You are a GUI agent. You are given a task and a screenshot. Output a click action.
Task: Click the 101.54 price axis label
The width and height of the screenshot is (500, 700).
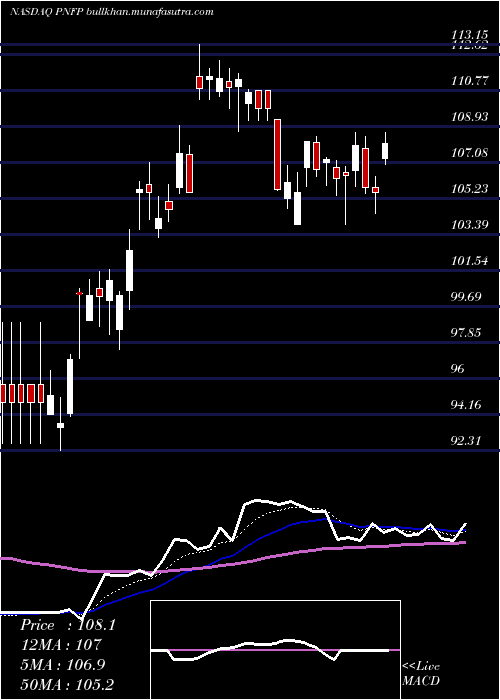click(470, 261)
